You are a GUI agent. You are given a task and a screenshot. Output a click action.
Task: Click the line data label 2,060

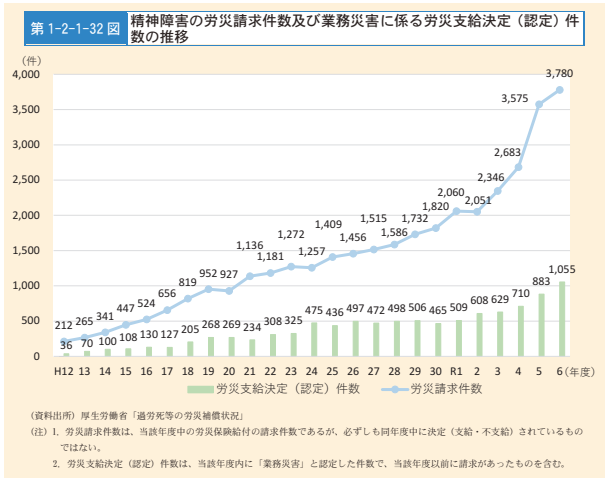point(451,192)
